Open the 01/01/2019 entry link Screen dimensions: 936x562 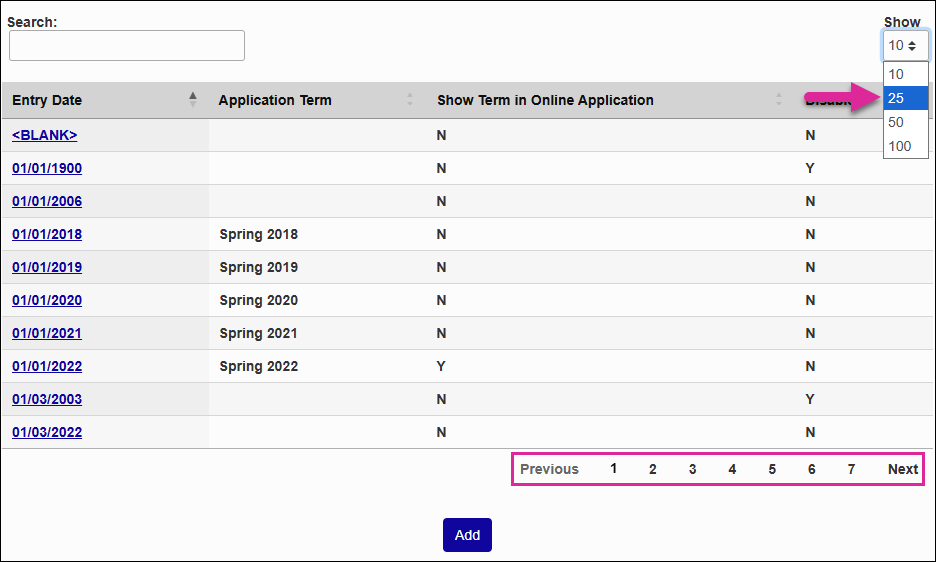click(47, 267)
